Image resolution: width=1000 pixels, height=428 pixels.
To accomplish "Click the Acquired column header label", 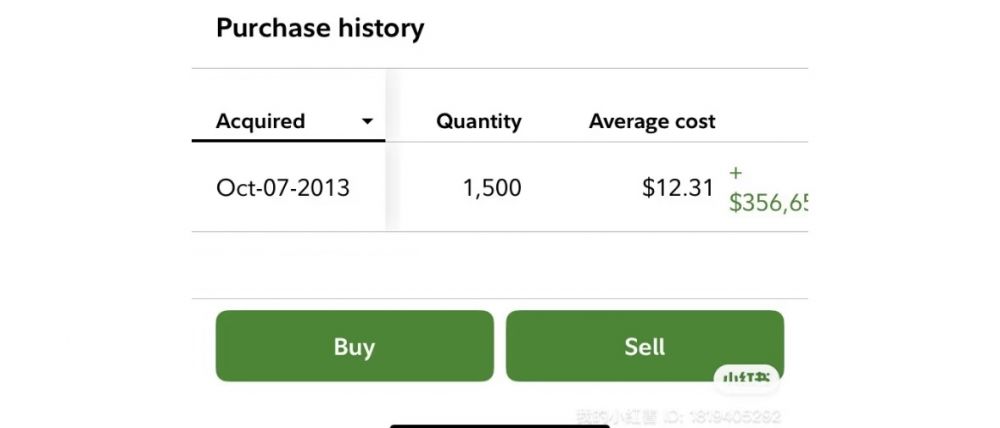I will [260, 121].
